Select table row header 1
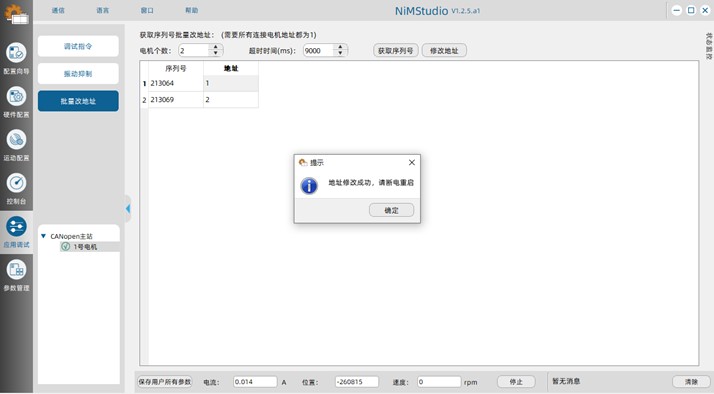Image resolution: width=714 pixels, height=394 pixels. click(x=144, y=83)
